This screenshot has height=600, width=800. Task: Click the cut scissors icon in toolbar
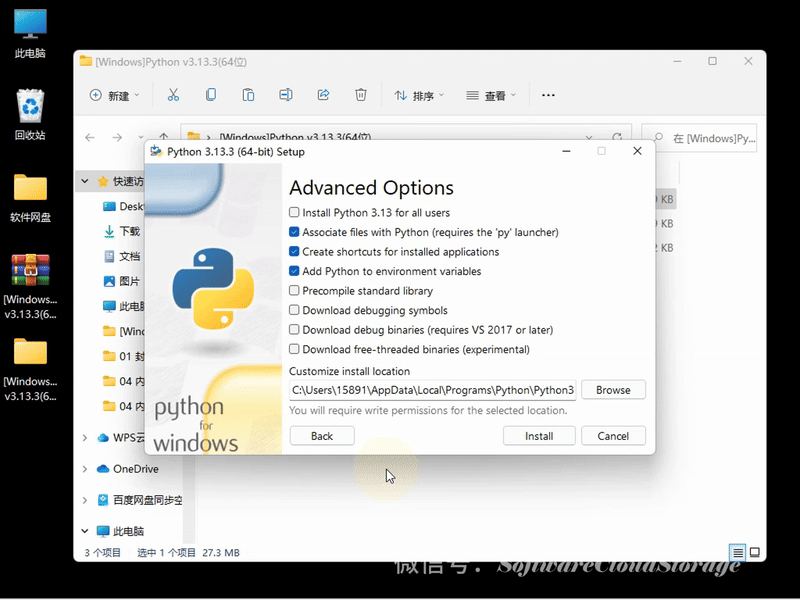click(173, 95)
